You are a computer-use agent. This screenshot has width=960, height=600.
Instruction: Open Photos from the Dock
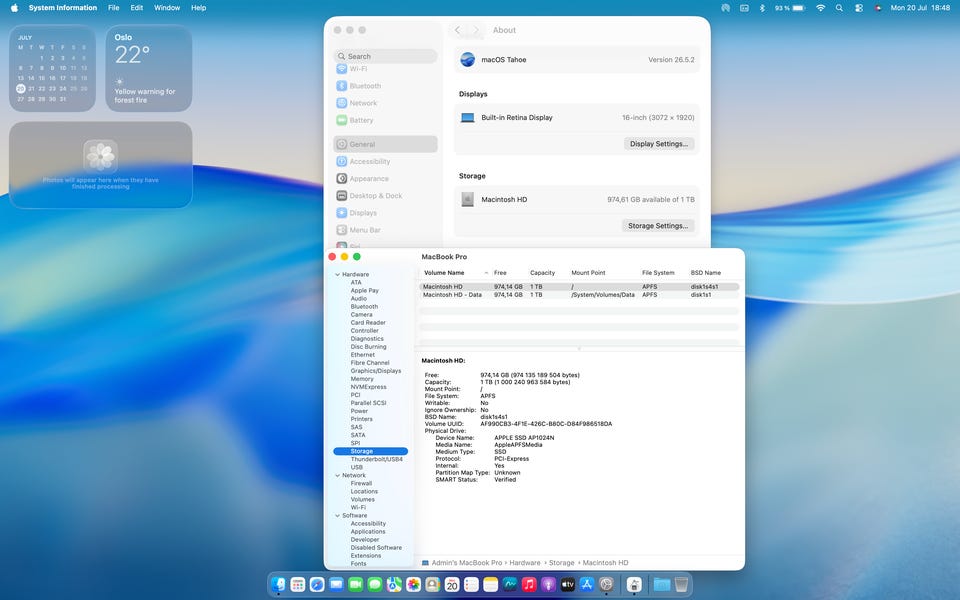tap(413, 585)
